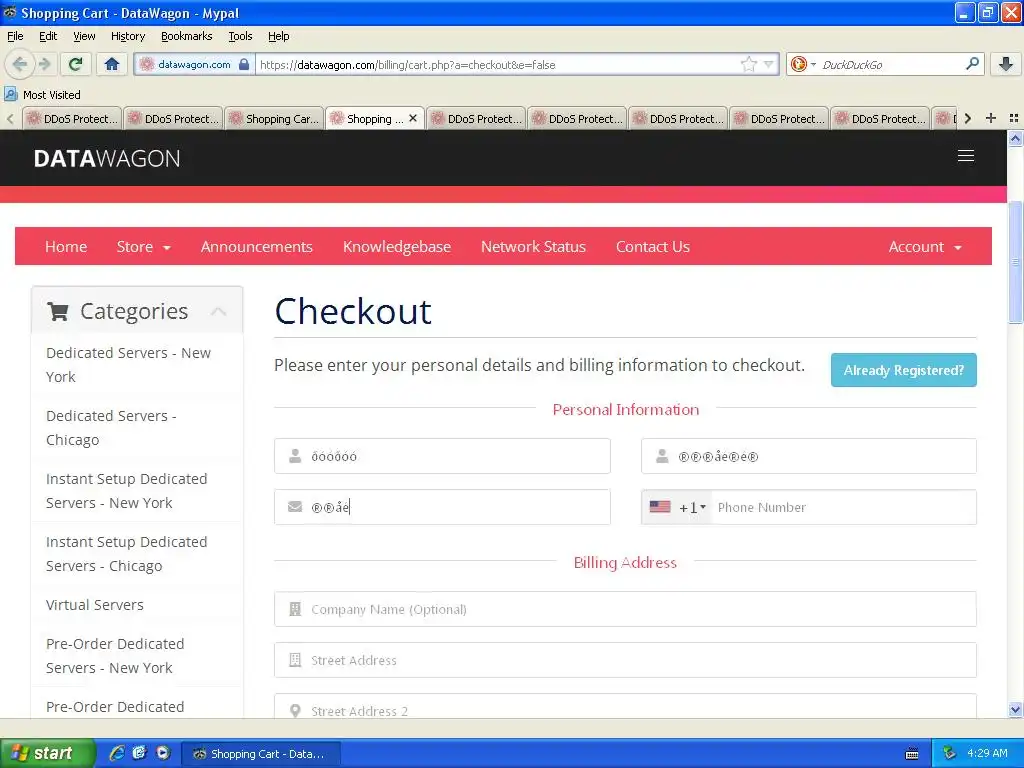Open the Windows start button

click(x=47, y=753)
